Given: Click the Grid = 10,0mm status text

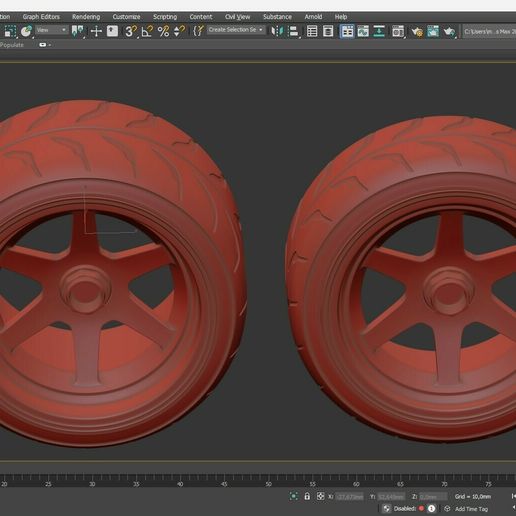Looking at the screenshot, I should [473, 497].
